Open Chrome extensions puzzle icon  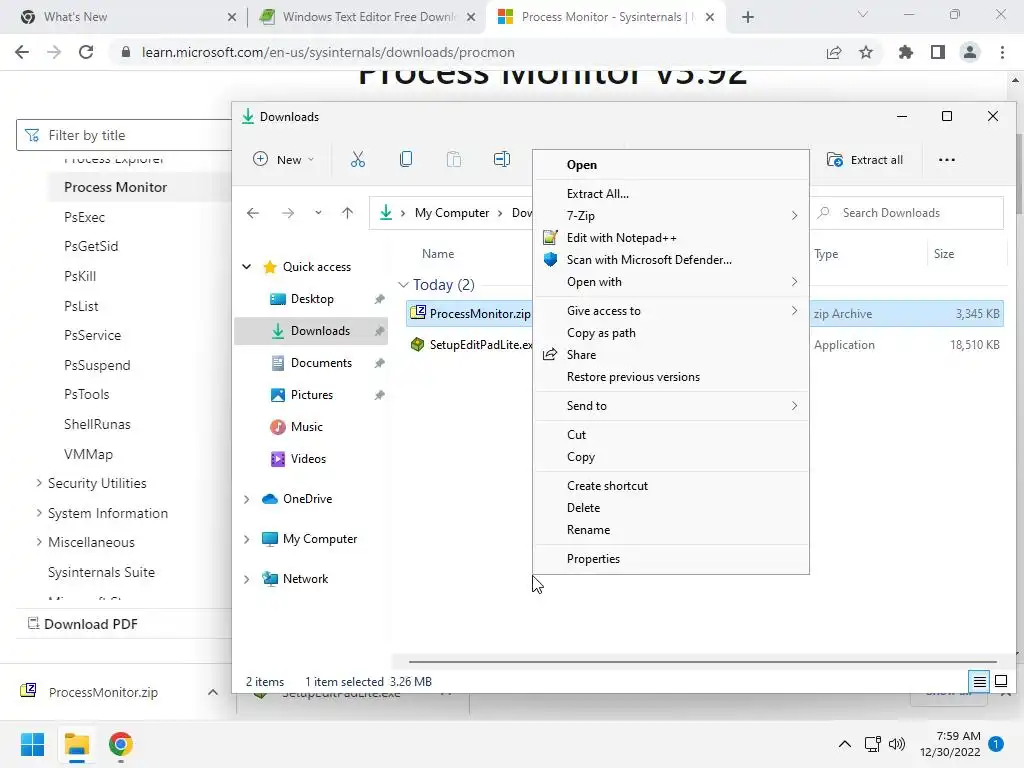905,52
